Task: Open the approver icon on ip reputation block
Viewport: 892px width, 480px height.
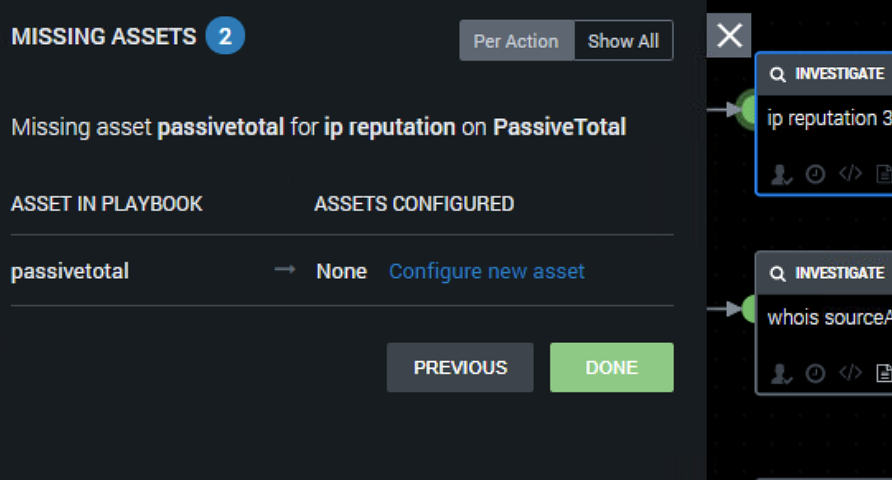Action: point(781,174)
